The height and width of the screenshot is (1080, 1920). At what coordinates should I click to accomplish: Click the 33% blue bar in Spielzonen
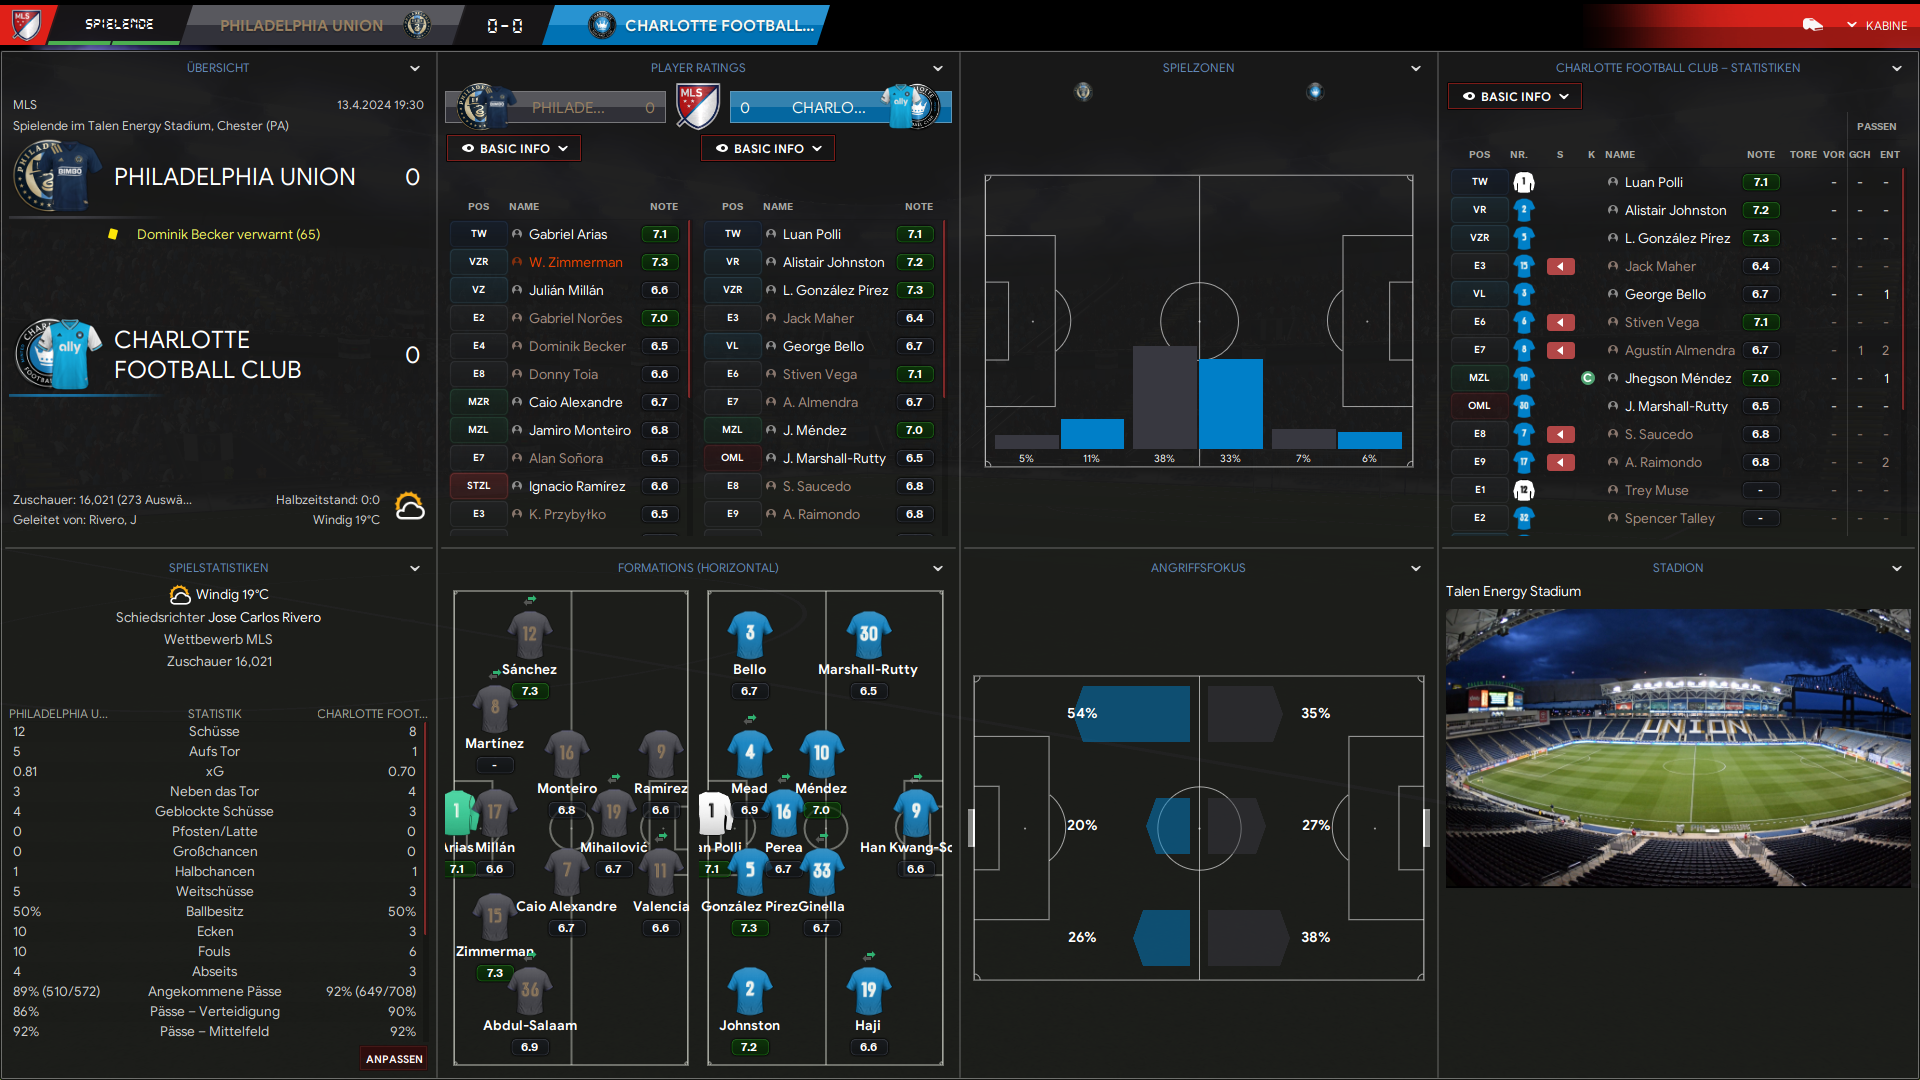coord(1230,404)
